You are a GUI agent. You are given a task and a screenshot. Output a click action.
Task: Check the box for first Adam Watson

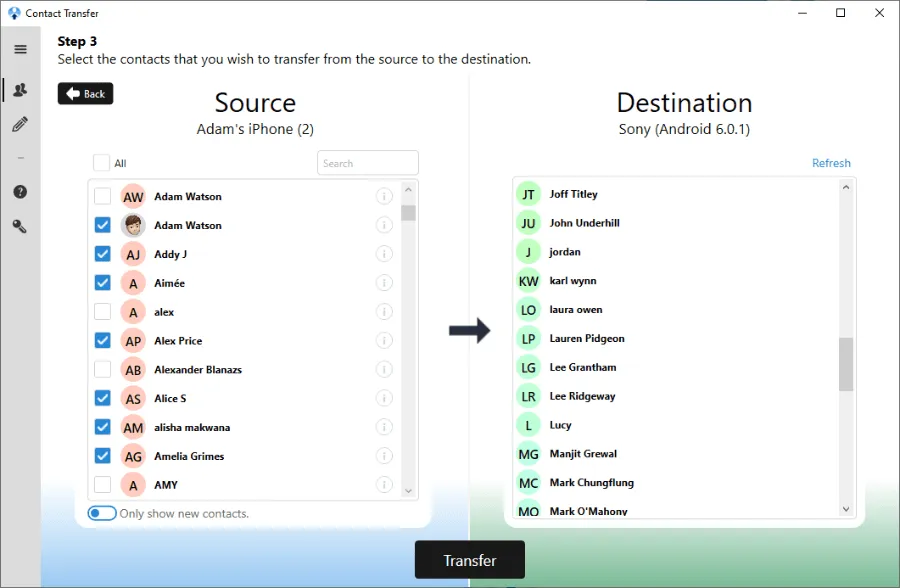(x=102, y=196)
